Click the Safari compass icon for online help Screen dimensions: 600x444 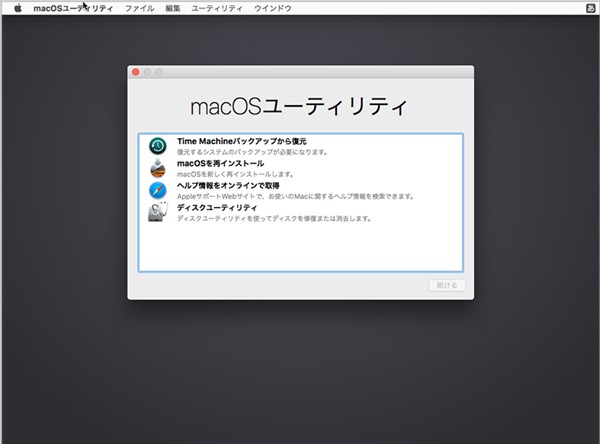(x=157, y=190)
